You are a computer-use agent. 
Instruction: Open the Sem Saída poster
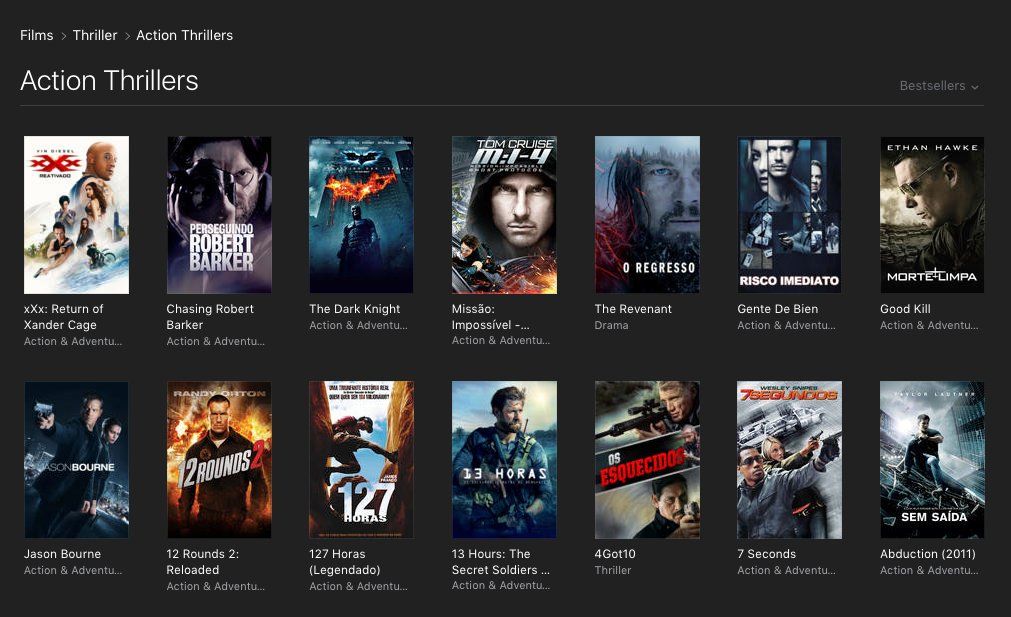pyautogui.click(x=932, y=460)
